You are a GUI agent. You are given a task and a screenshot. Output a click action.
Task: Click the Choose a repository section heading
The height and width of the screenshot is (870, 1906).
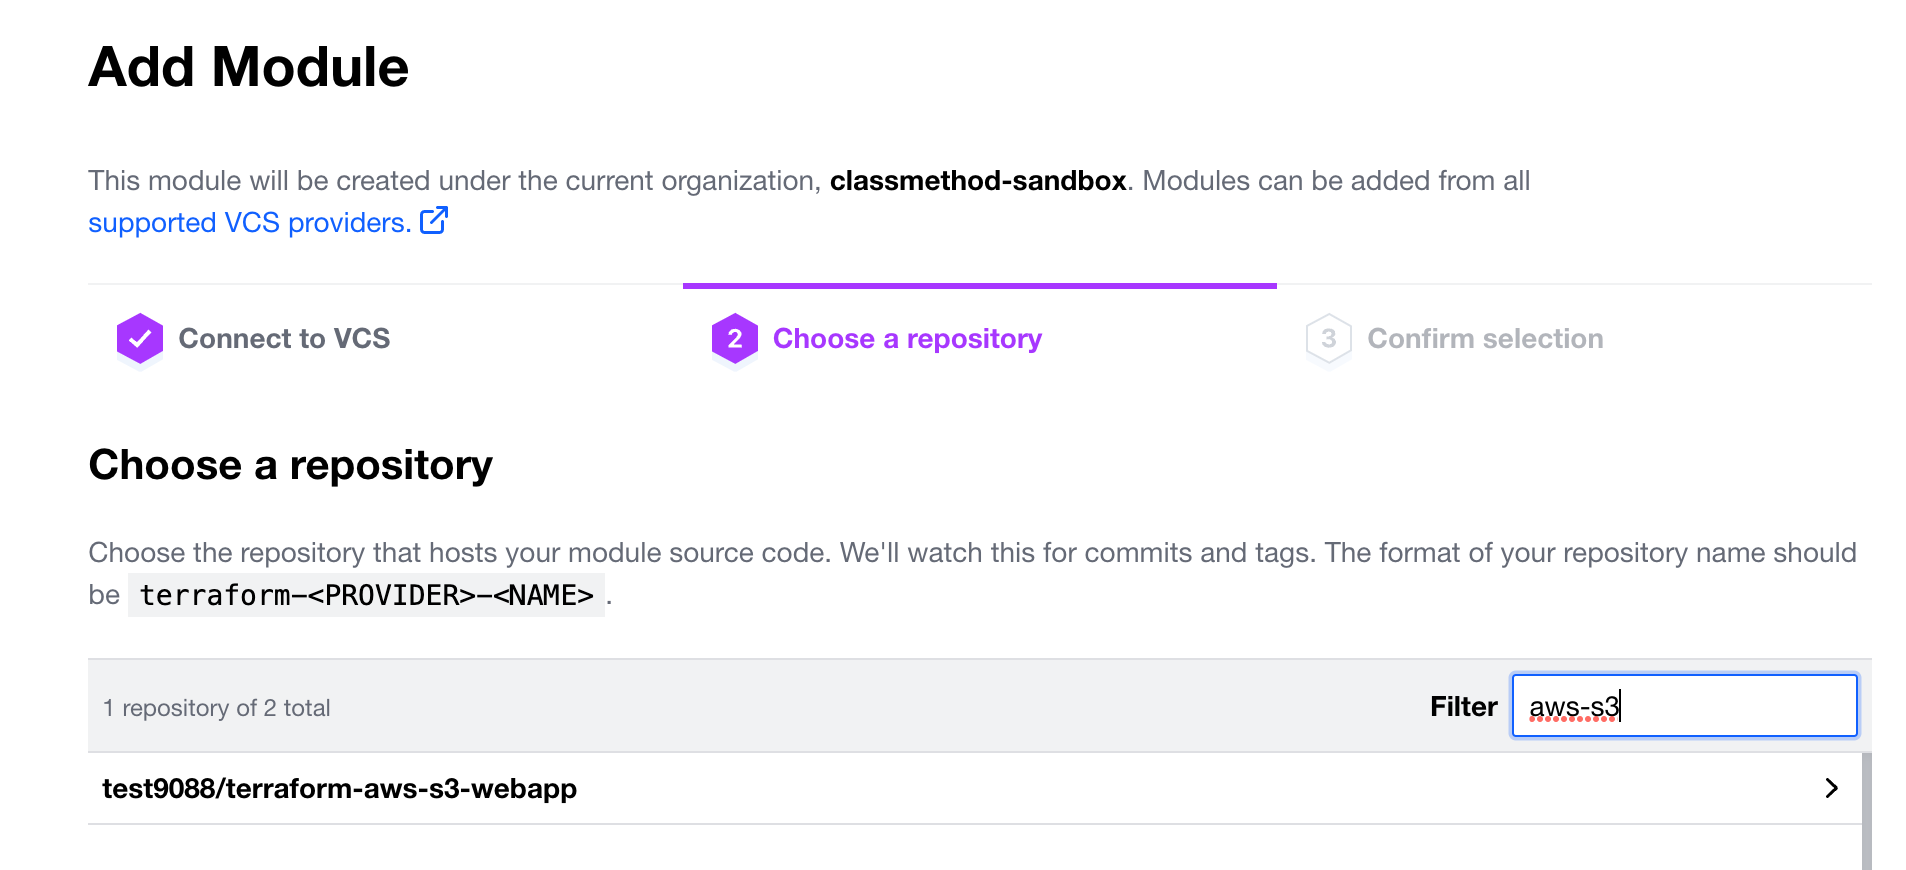[x=290, y=464]
